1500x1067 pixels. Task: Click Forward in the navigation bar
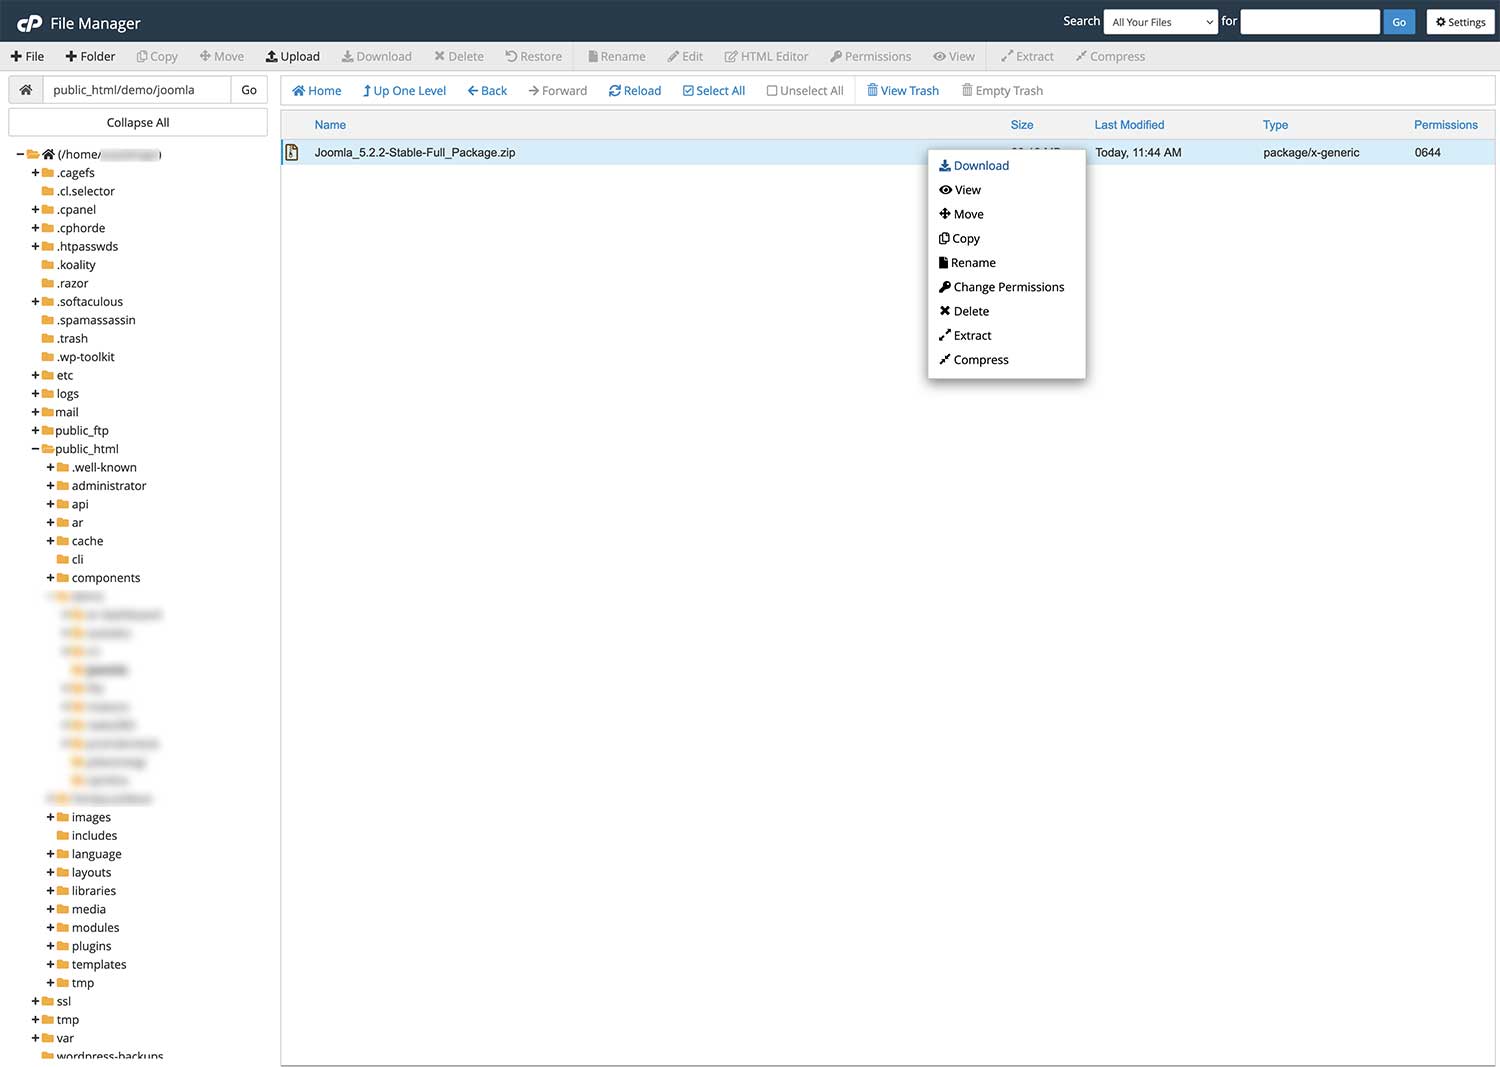[x=558, y=91]
